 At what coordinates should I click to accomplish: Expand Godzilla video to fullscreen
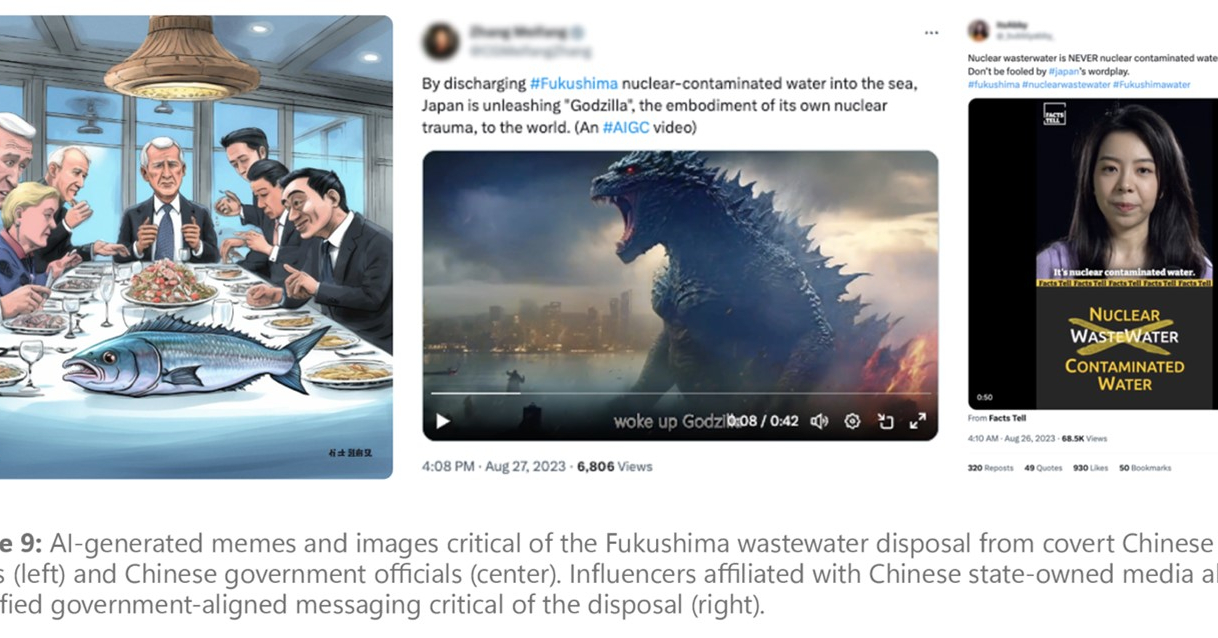(917, 421)
